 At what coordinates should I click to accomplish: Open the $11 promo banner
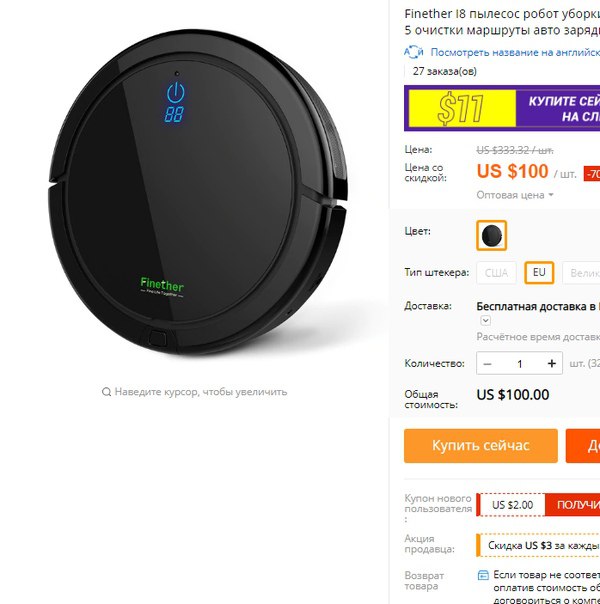[x=502, y=108]
